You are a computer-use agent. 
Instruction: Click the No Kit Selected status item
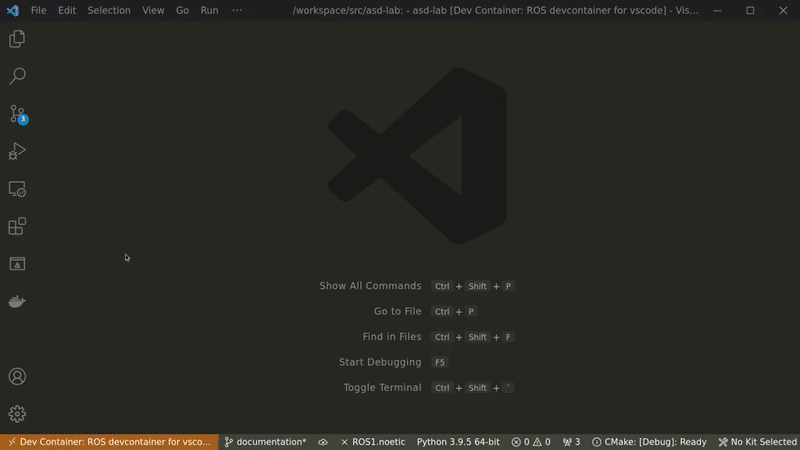point(758,442)
